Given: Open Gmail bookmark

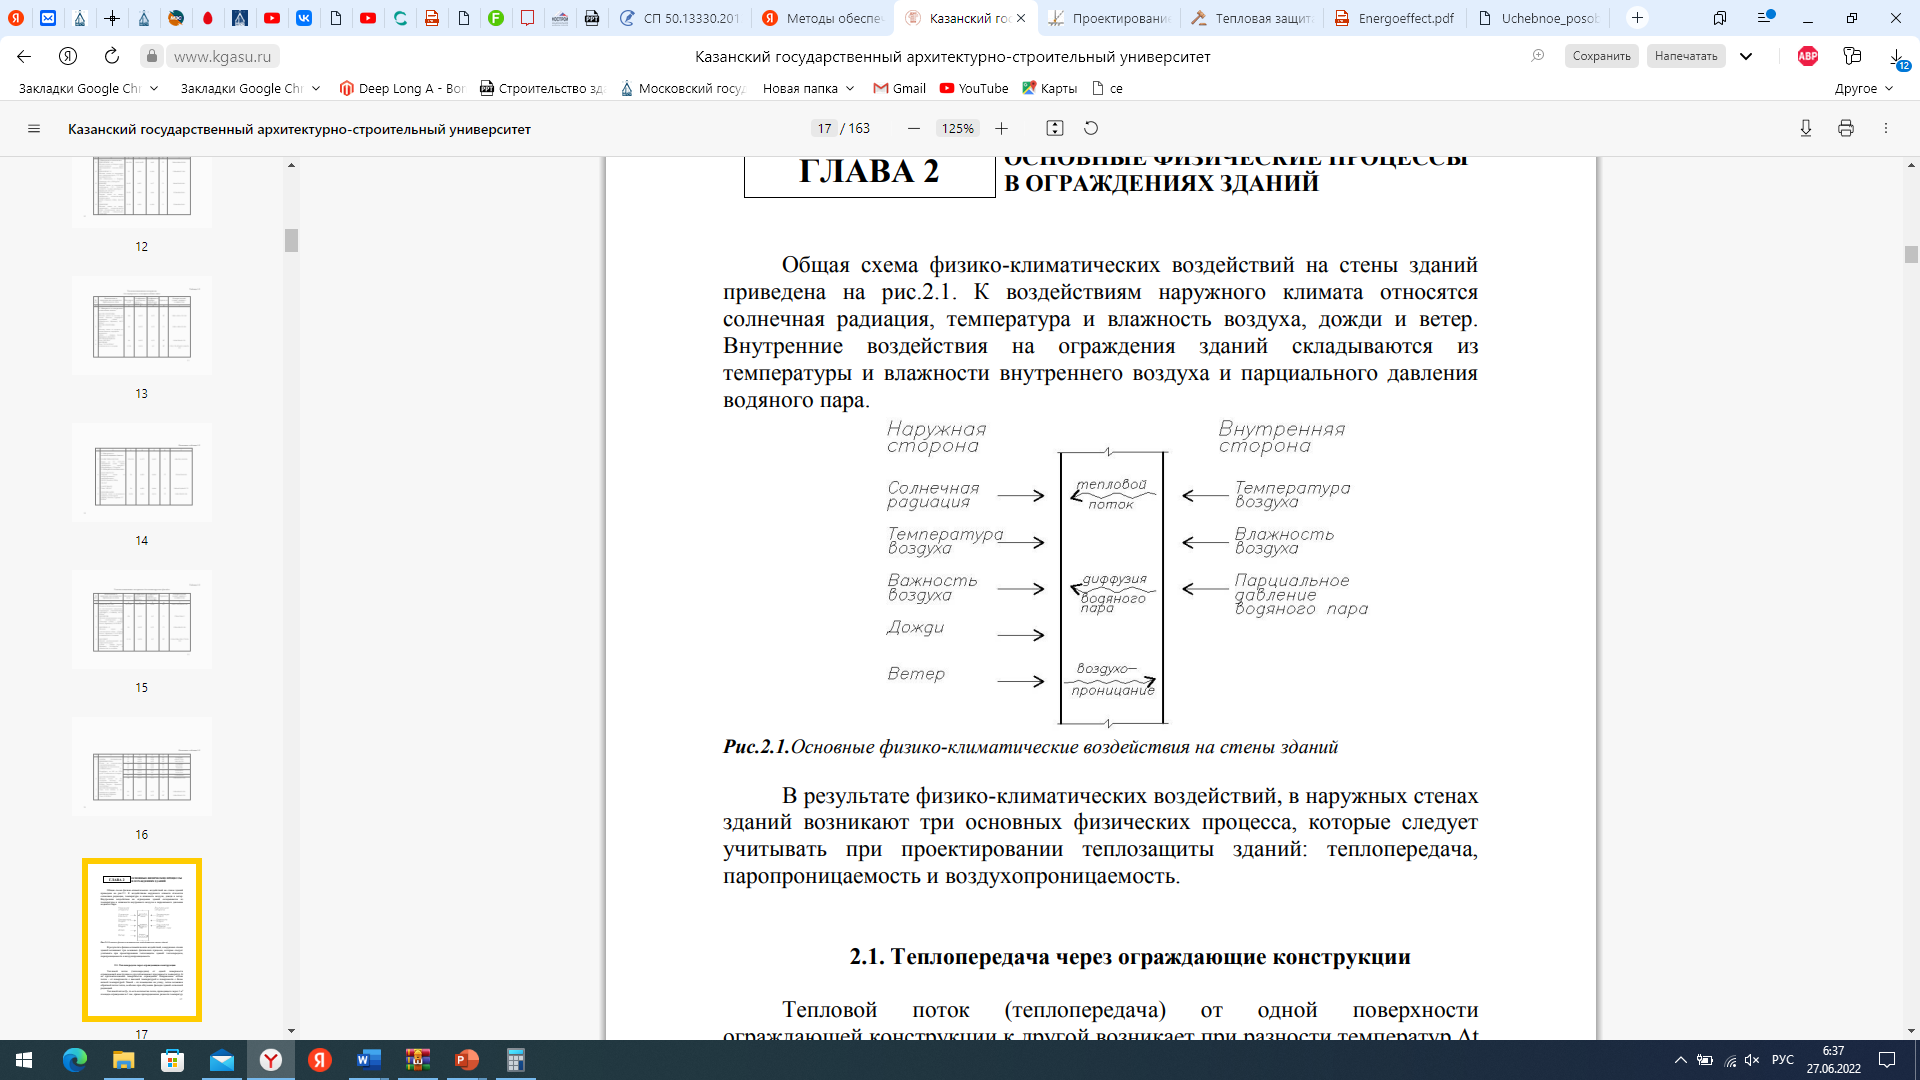Looking at the screenshot, I should click(899, 88).
